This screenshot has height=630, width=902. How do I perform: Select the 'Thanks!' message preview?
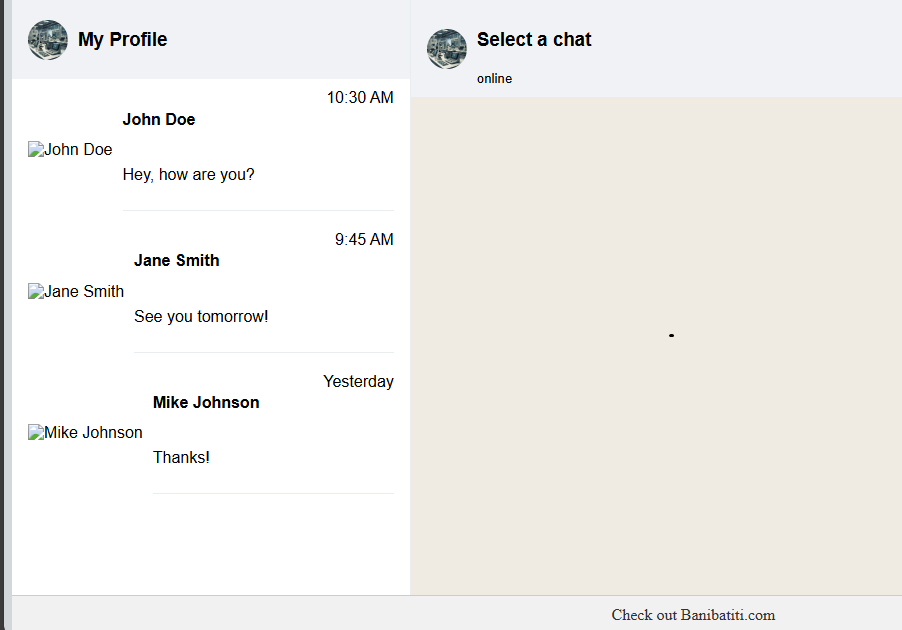pos(181,458)
